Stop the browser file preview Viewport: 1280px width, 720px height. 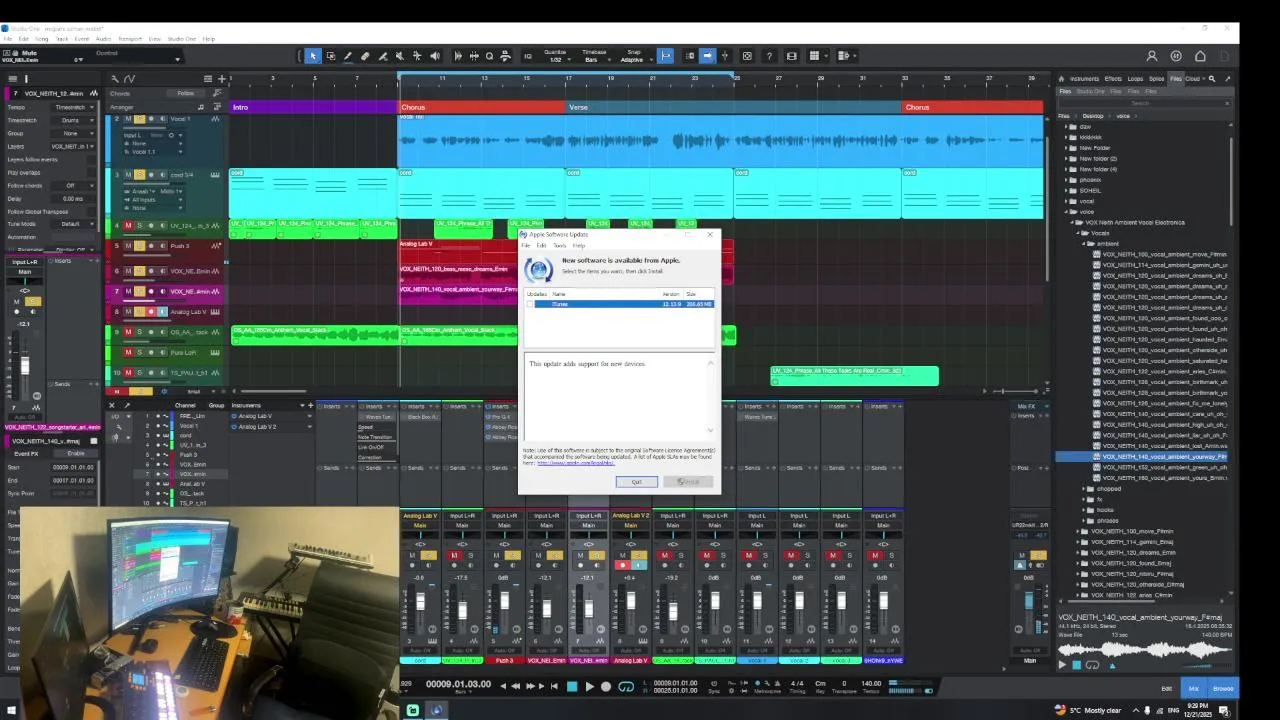click(1076, 664)
